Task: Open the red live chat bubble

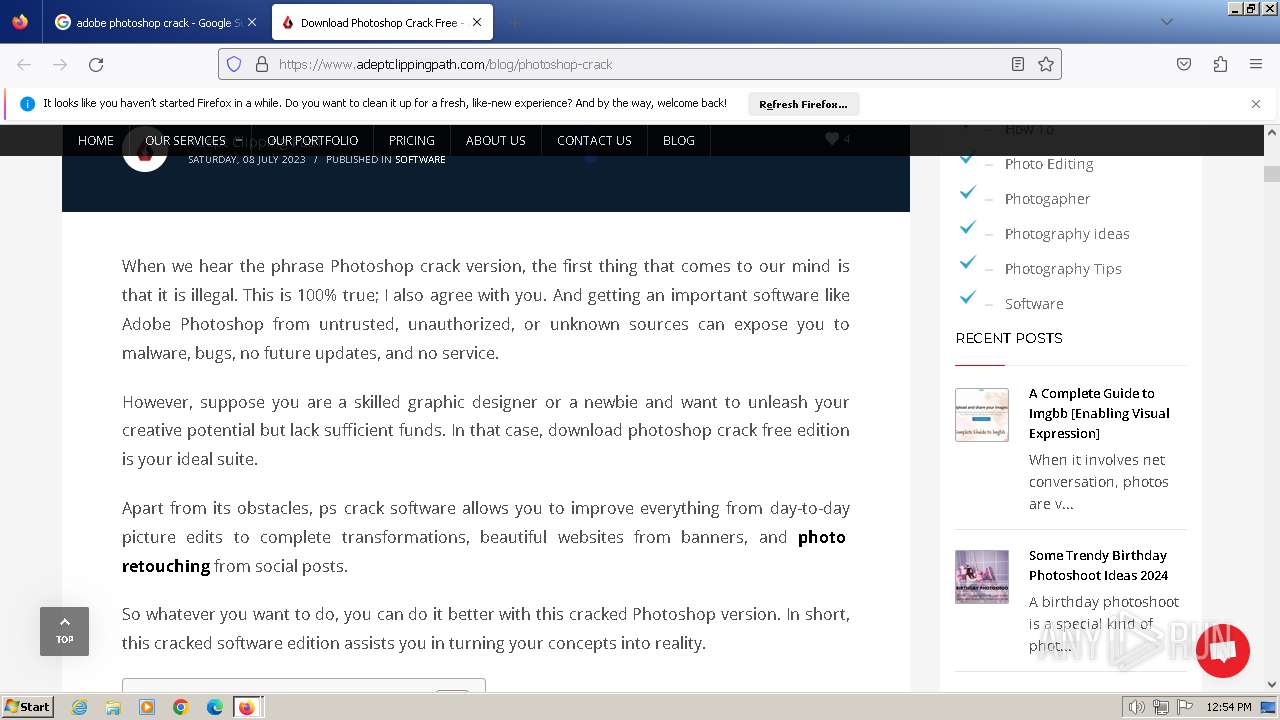Action: pyautogui.click(x=1222, y=651)
